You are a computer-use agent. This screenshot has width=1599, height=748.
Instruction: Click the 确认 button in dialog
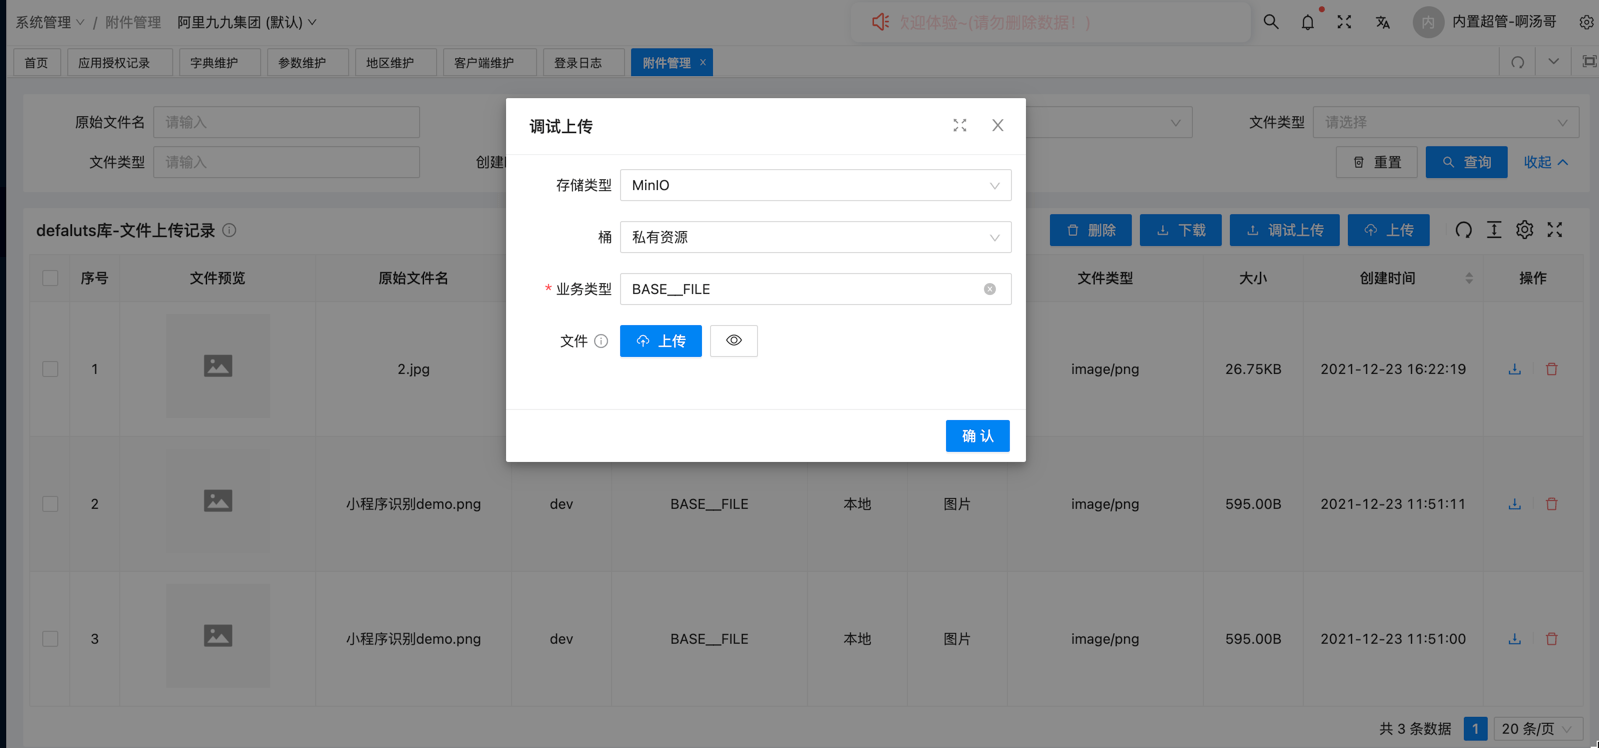(977, 436)
